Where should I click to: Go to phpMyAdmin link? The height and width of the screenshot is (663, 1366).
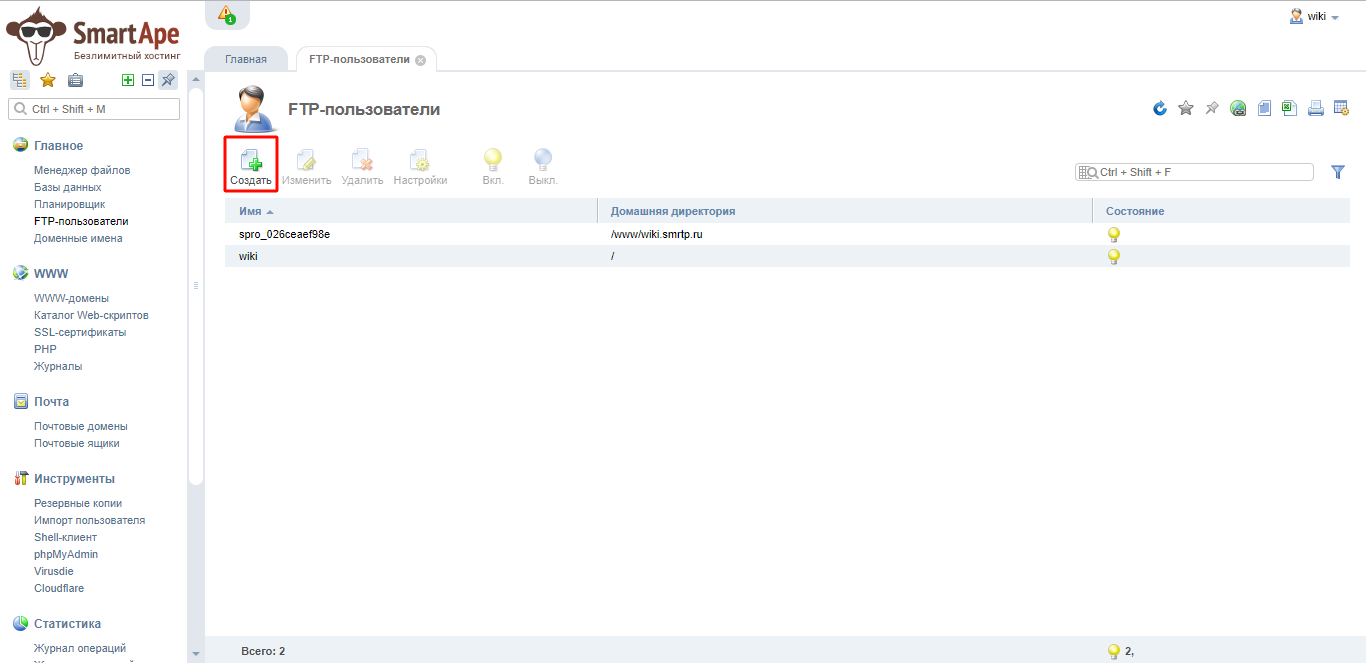(x=66, y=554)
